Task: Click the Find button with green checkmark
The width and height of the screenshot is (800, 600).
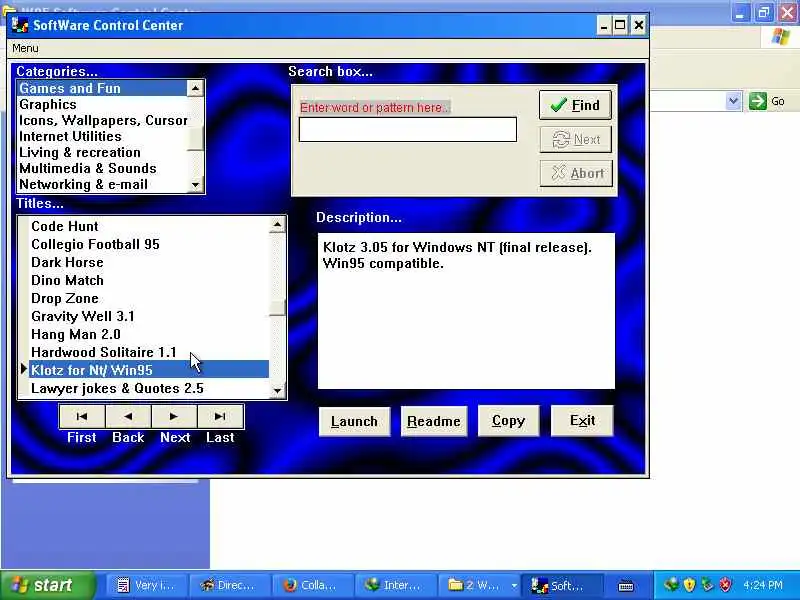Action: coord(575,105)
